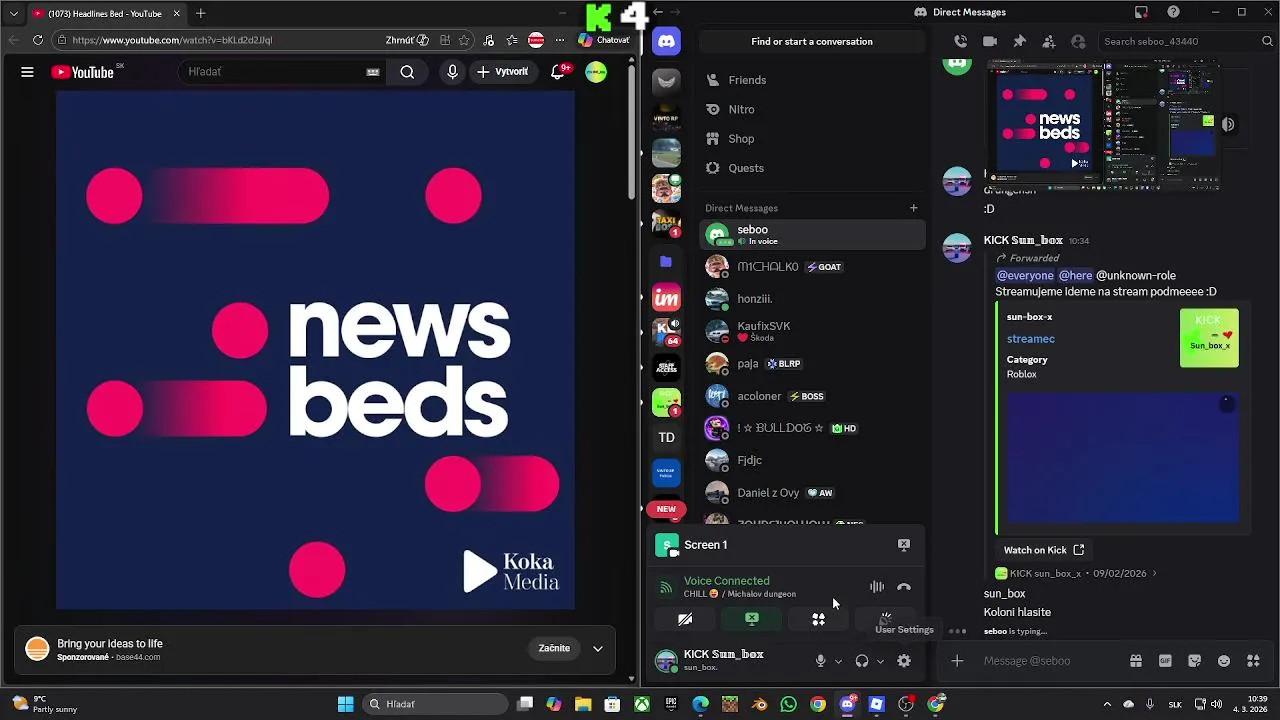
Task: Open the browser tab list dropdown
Action: (13, 13)
